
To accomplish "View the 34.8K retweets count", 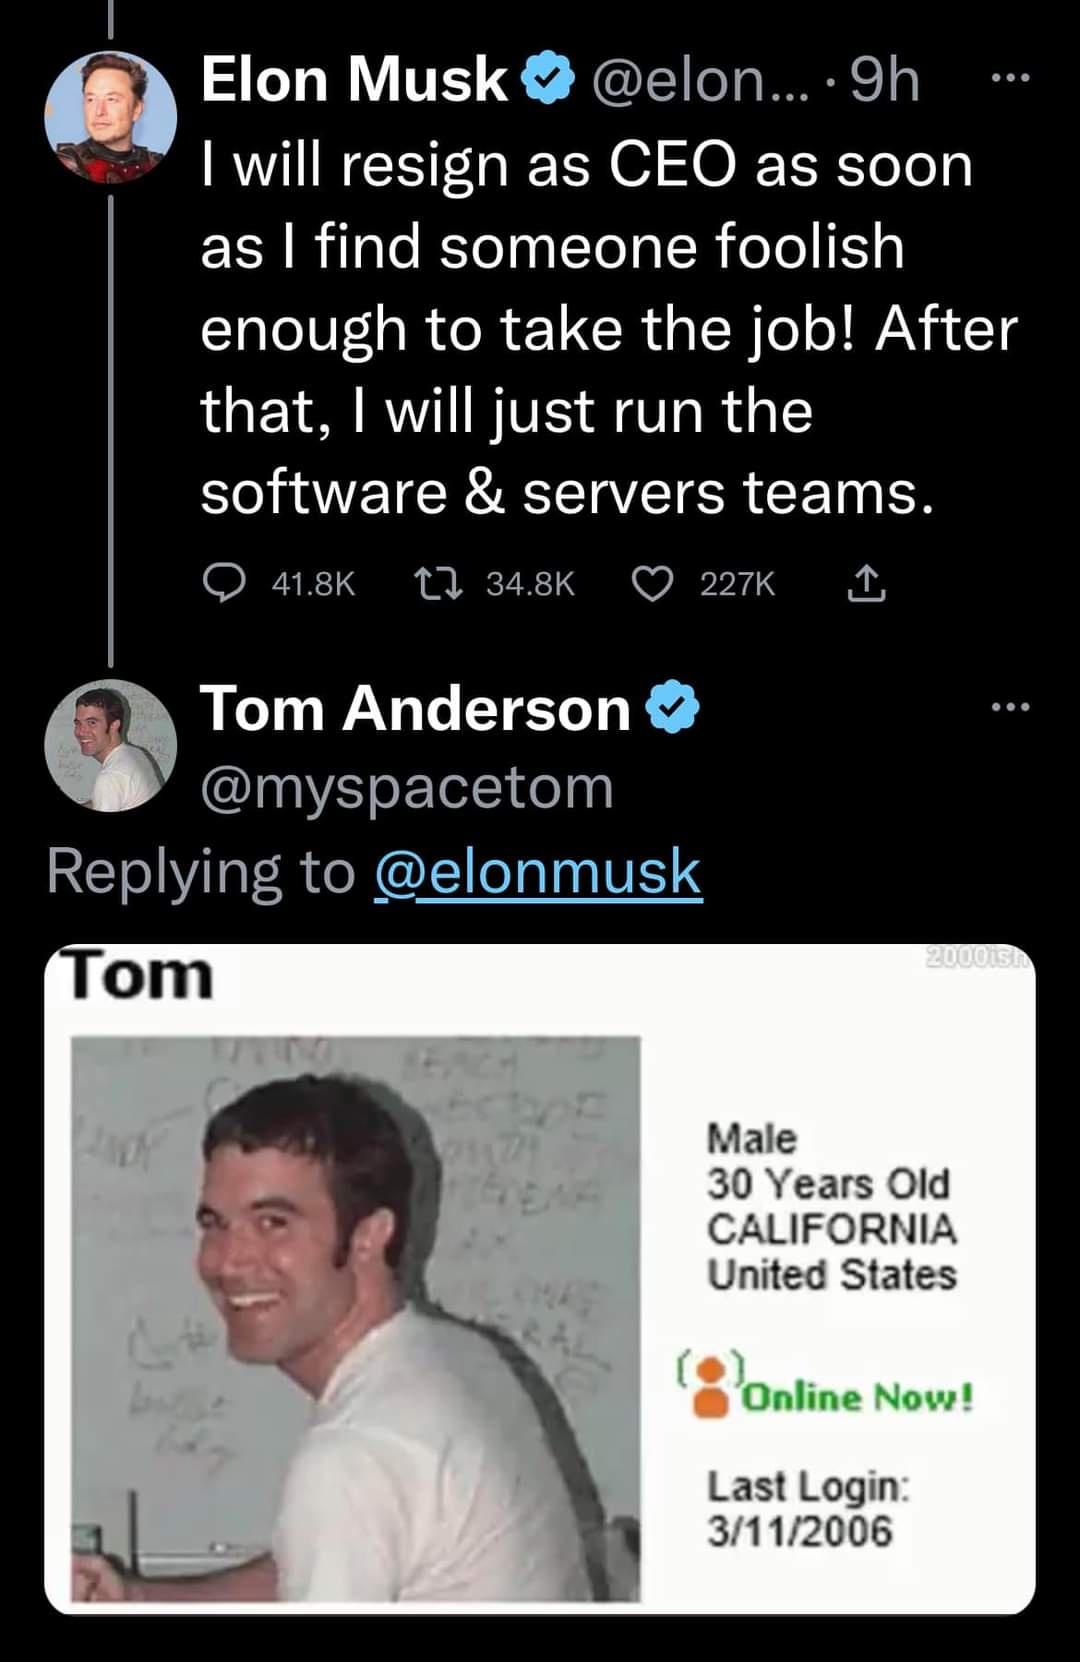I will coord(531,584).
